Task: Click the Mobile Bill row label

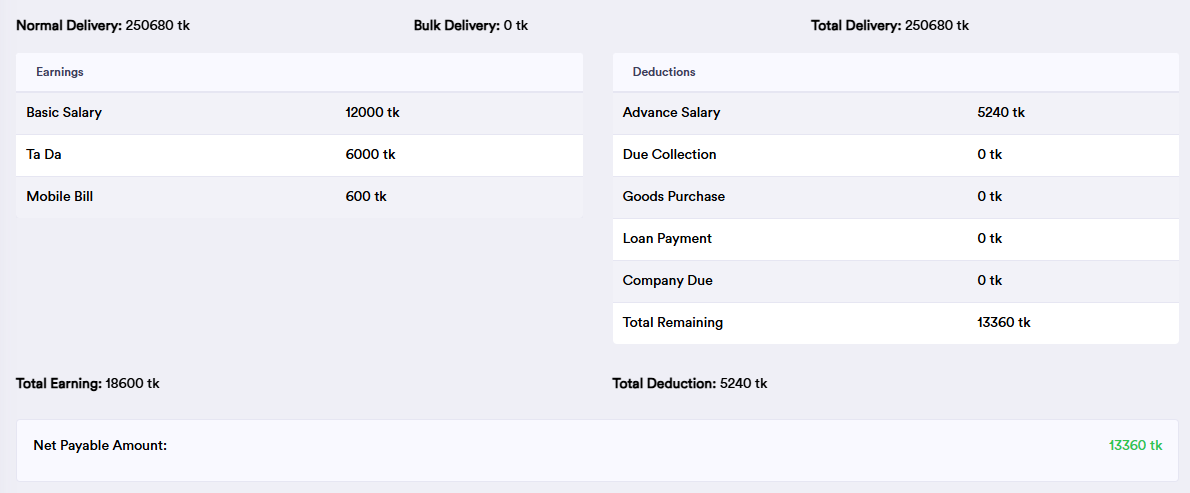Action: 59,197
